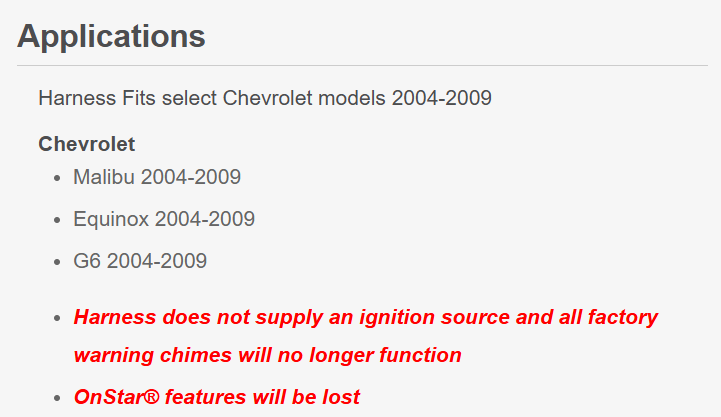Click the registered trademark symbol after OnStar

[151, 397]
